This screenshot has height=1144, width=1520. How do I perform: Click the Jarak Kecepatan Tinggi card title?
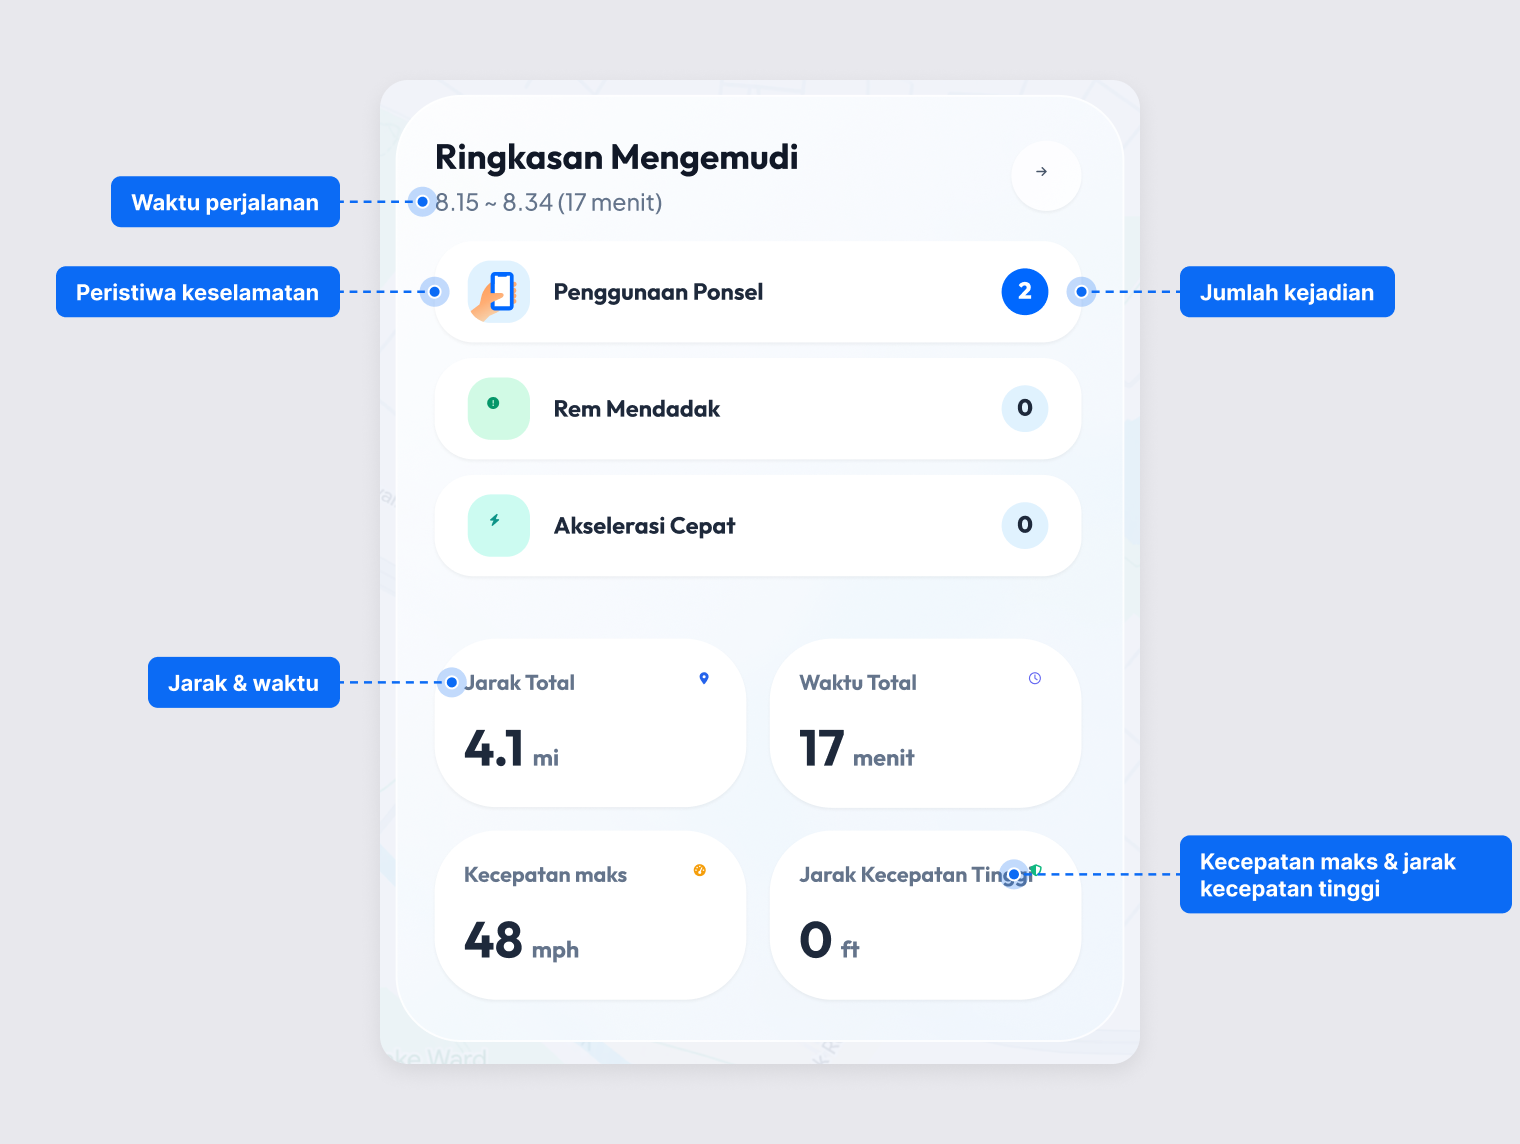915,875
